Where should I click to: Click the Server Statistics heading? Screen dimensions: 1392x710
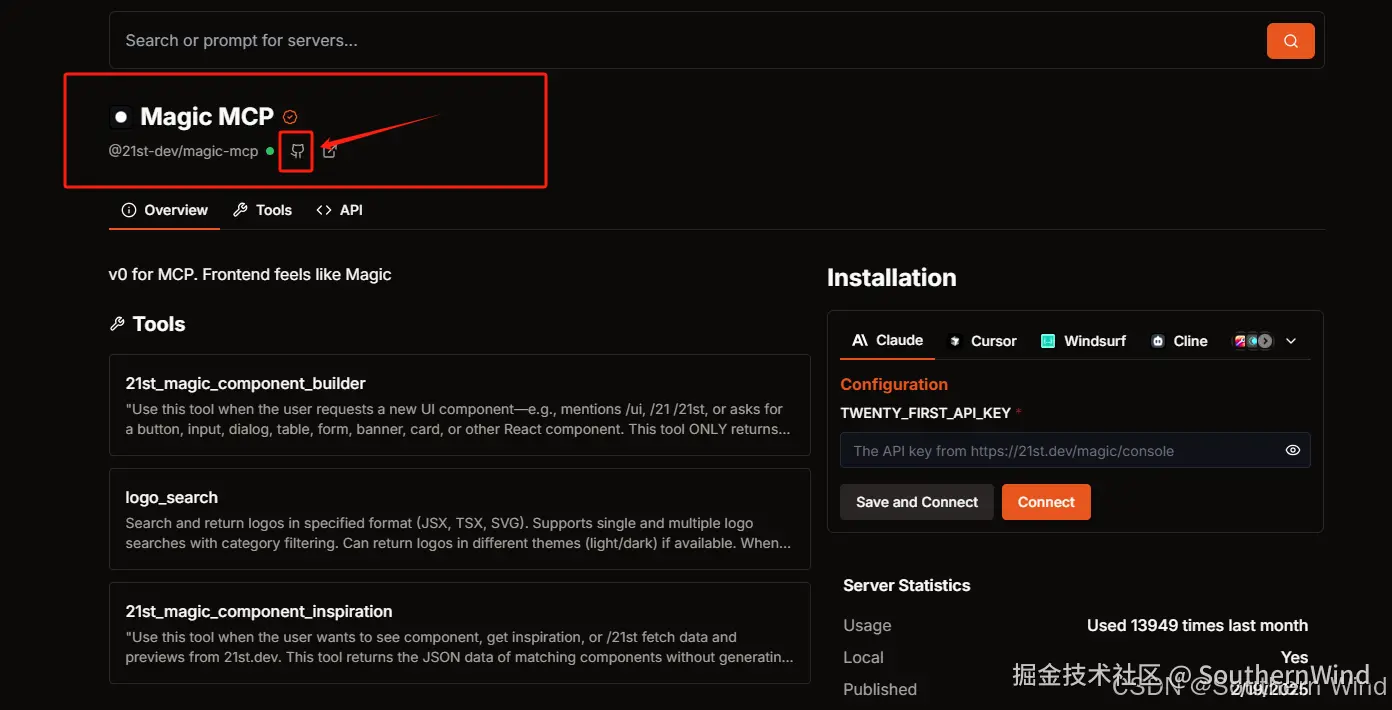907,585
